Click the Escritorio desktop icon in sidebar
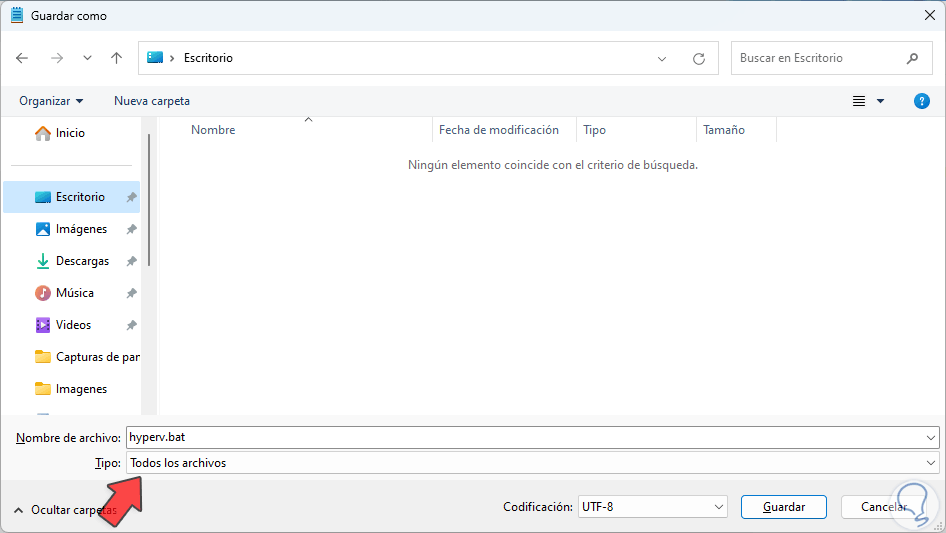Screen dimensions: 946x533 43,197
